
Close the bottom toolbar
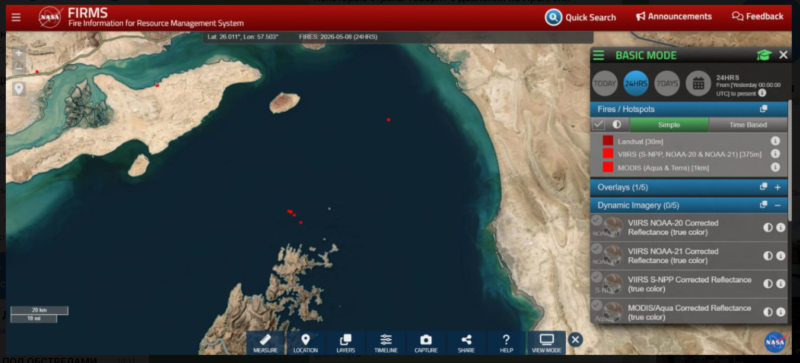pos(576,340)
